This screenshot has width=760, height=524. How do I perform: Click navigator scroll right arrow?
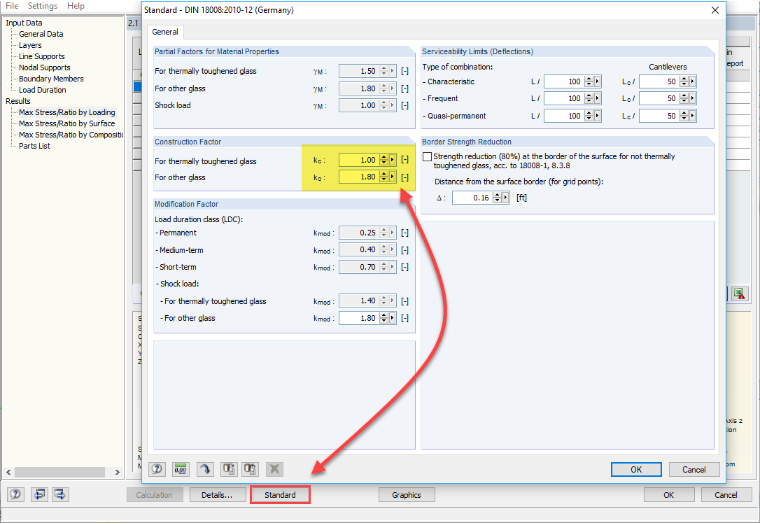[x=117, y=472]
